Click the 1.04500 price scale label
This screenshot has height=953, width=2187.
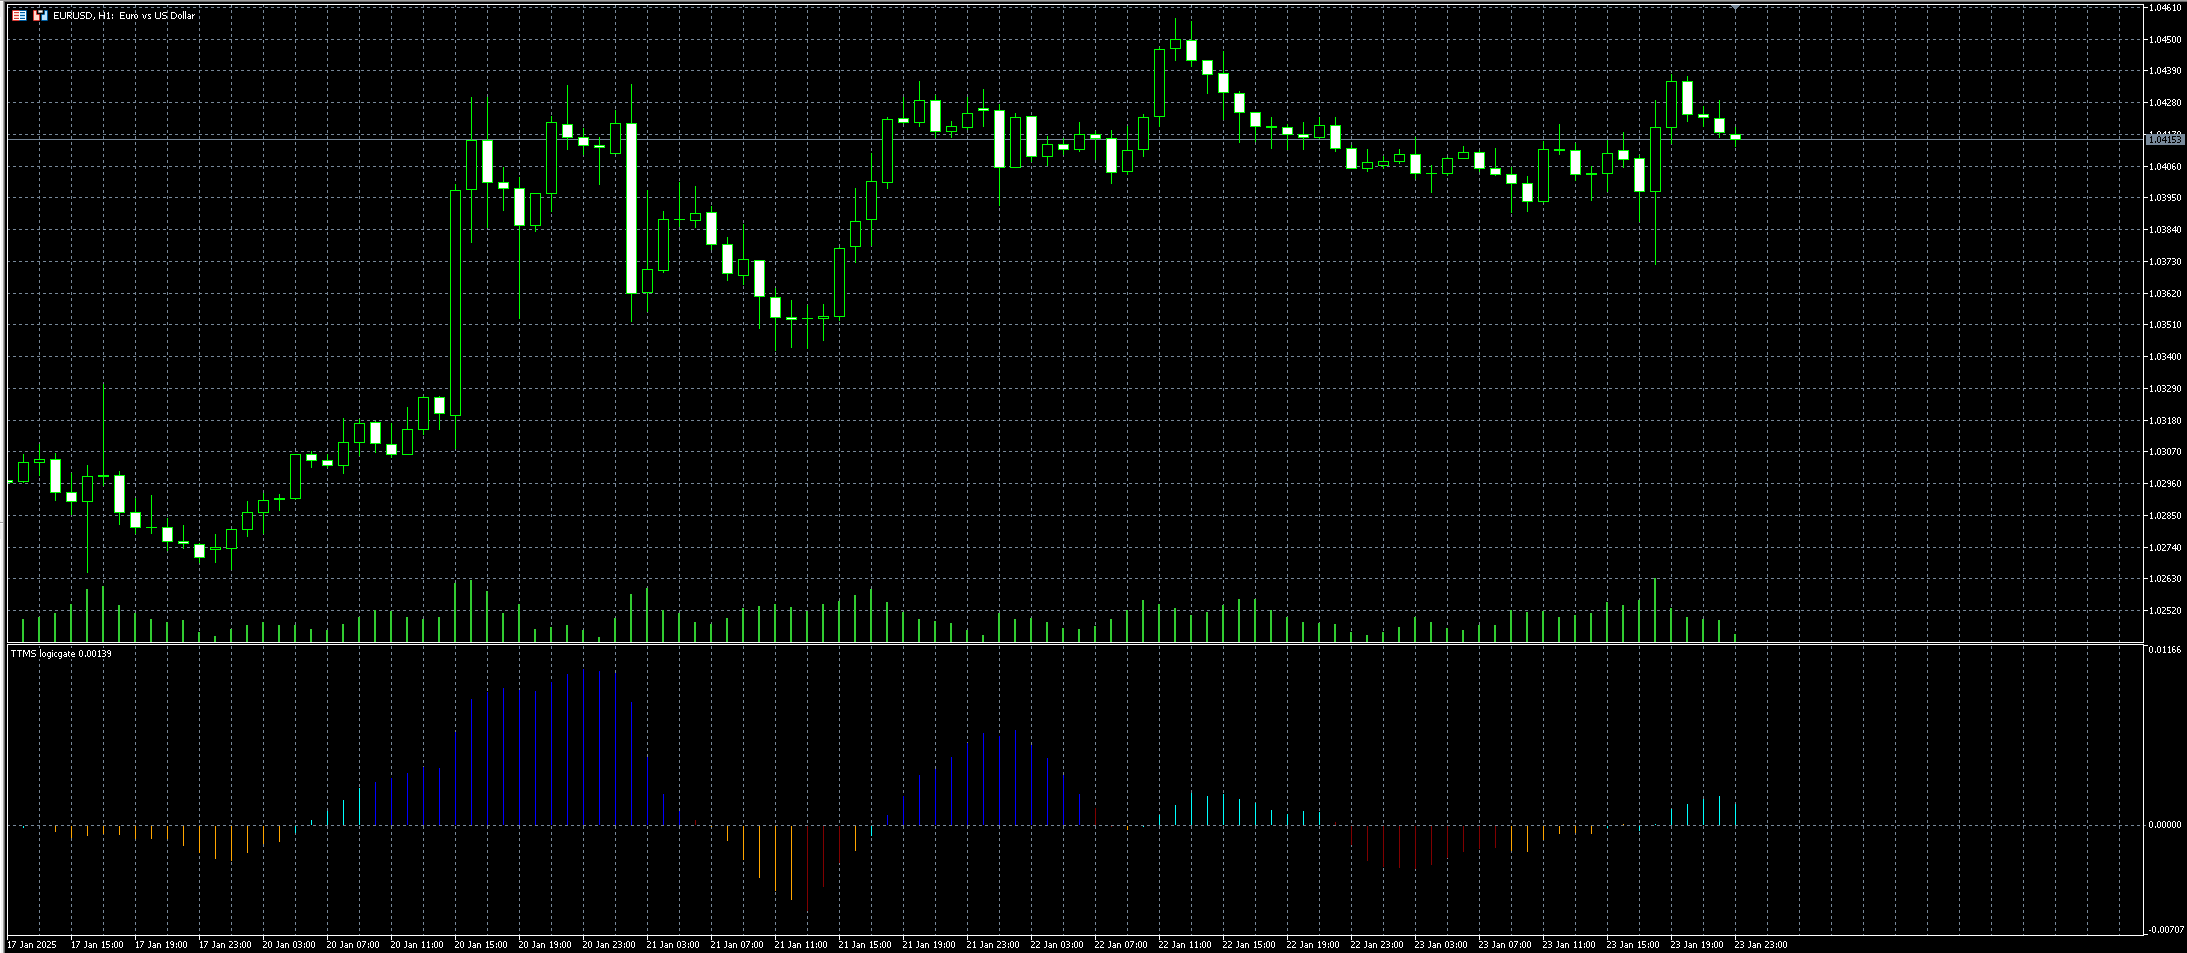point(2165,40)
